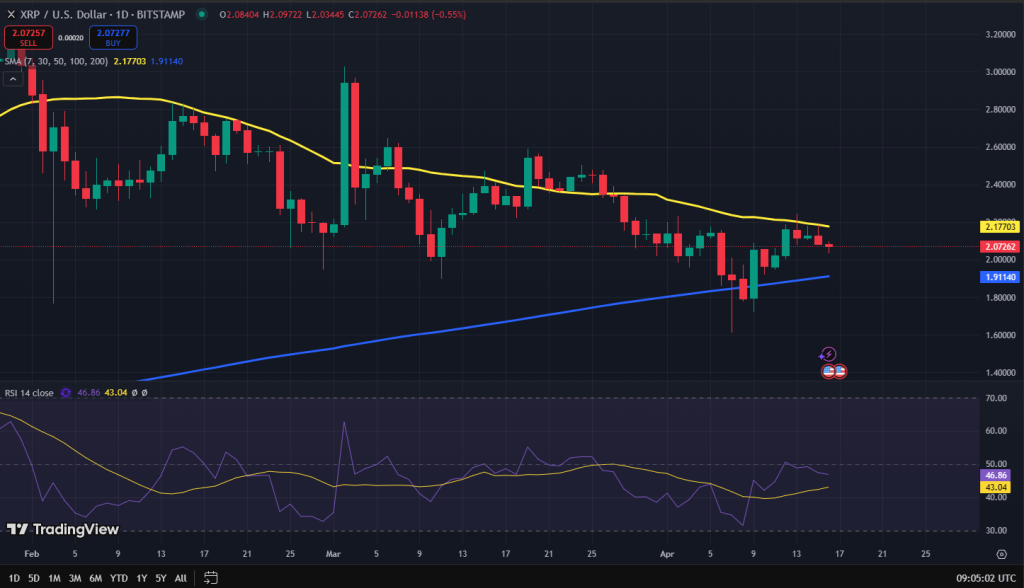Click the yellow 2.17703 price axis label
This screenshot has height=588, width=1024.
999,227
